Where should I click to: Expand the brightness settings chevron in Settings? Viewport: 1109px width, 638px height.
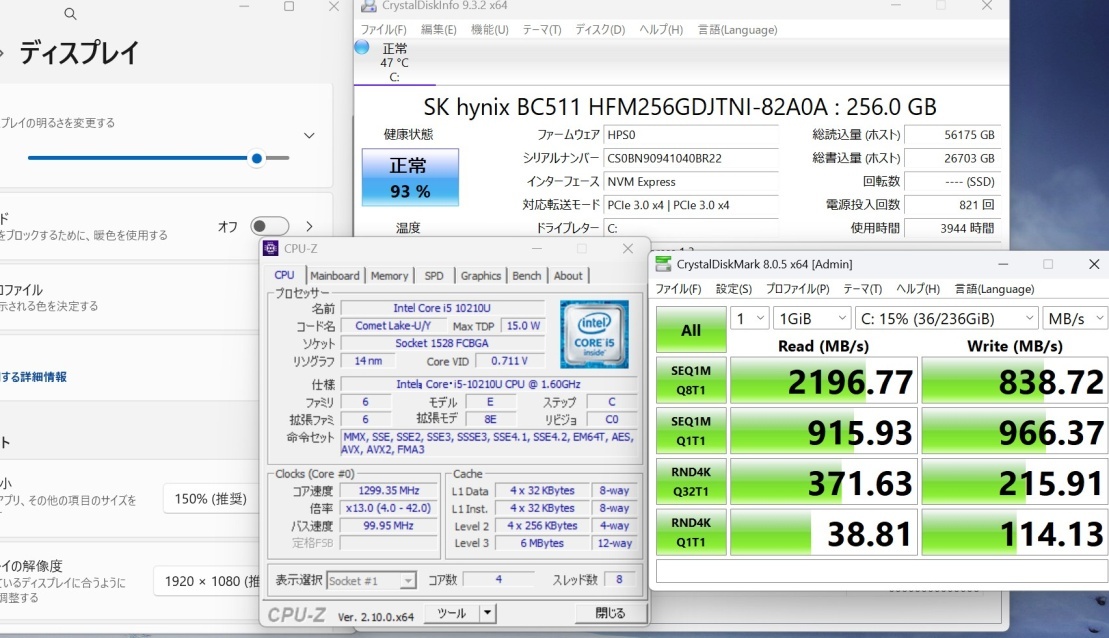pyautogui.click(x=309, y=135)
